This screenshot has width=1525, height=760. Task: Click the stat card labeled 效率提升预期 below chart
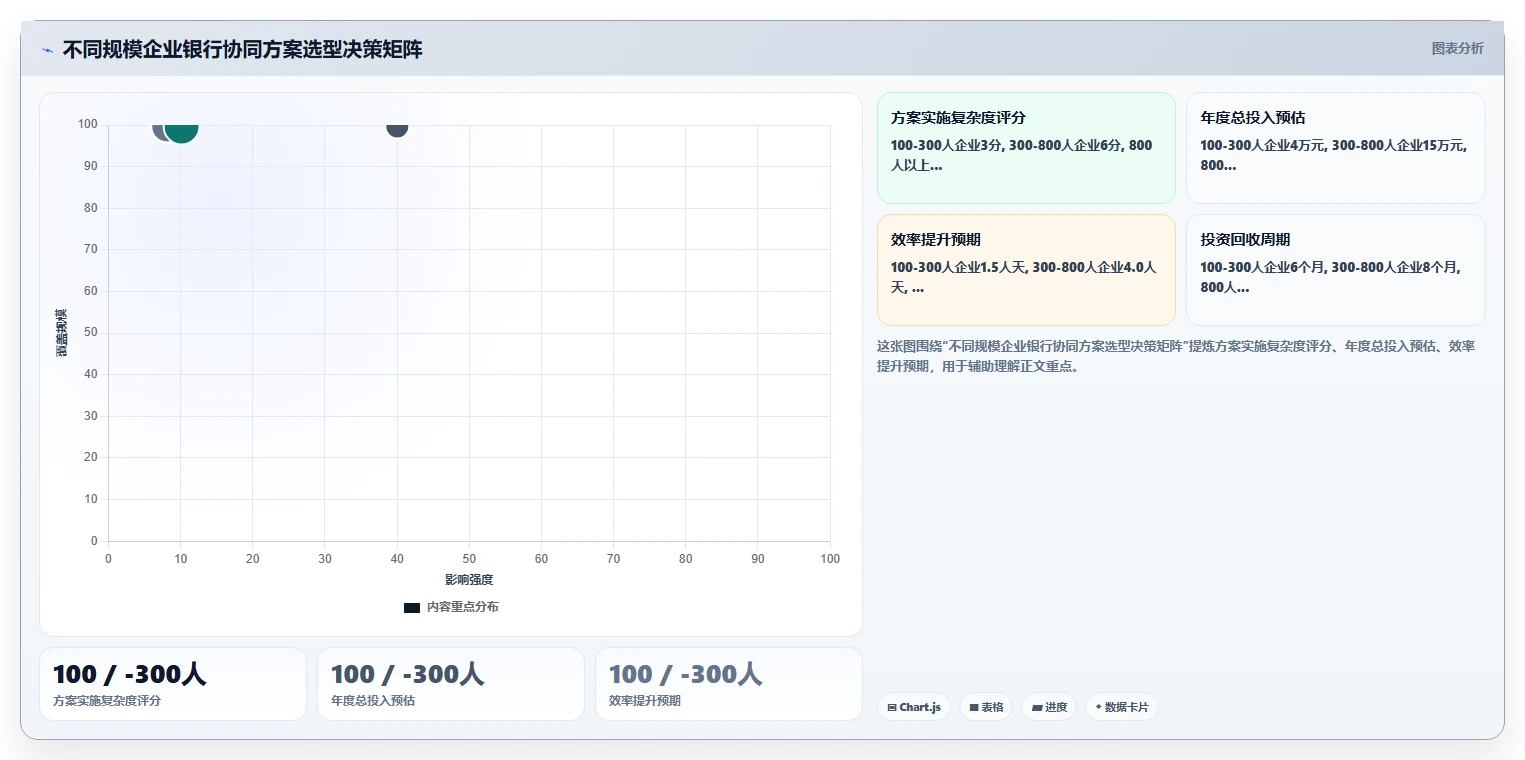729,684
